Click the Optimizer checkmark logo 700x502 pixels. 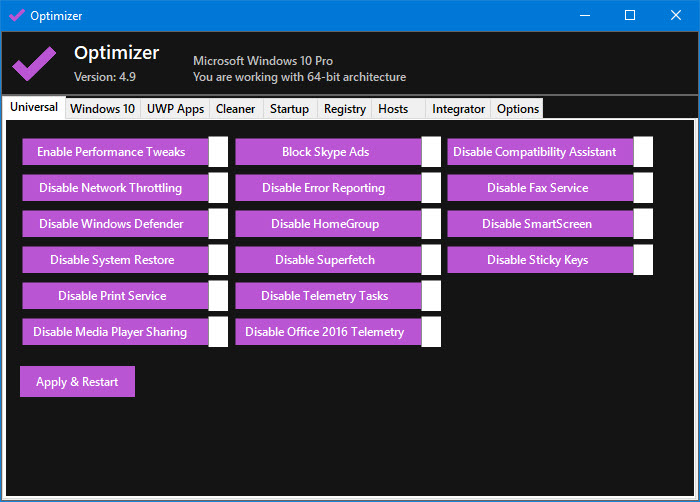pos(34,64)
